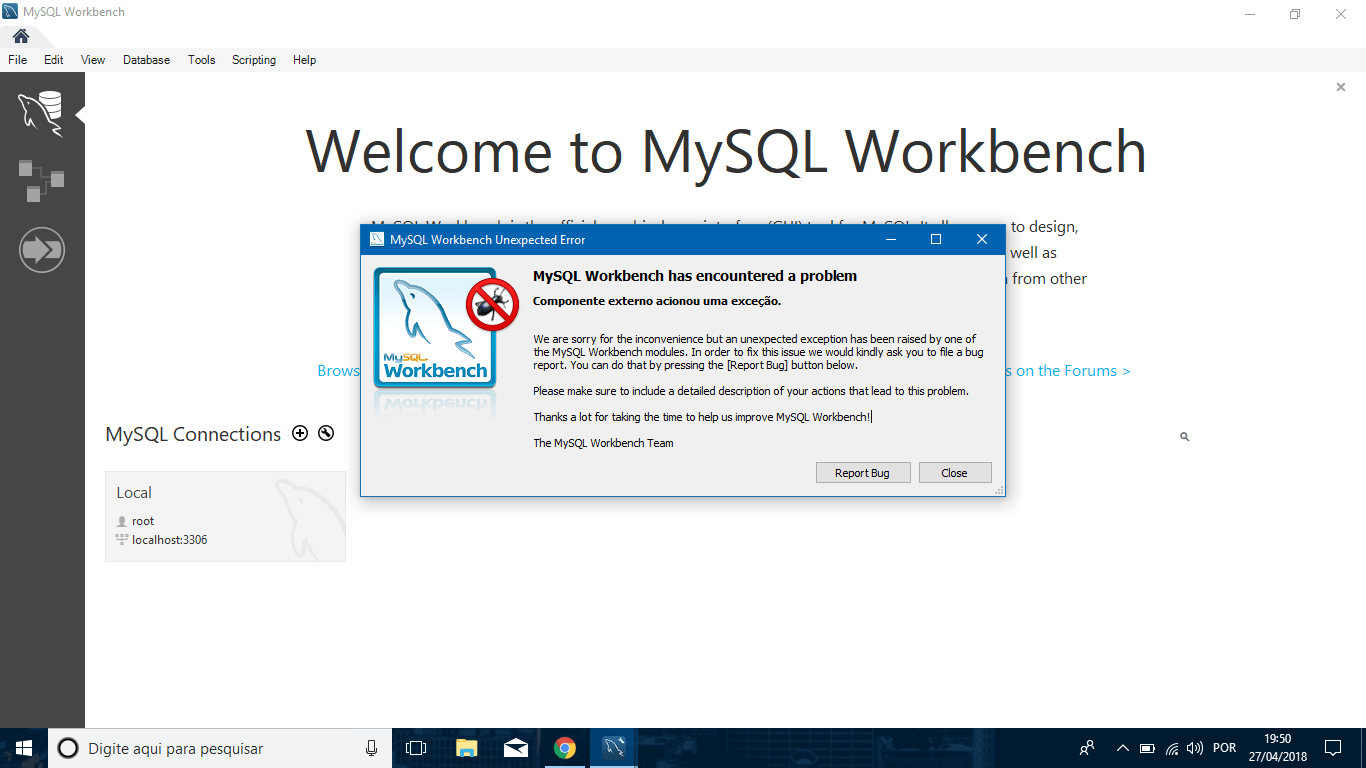The width and height of the screenshot is (1366, 768).
Task: Click the Cortana search box
Action: pos(220,748)
